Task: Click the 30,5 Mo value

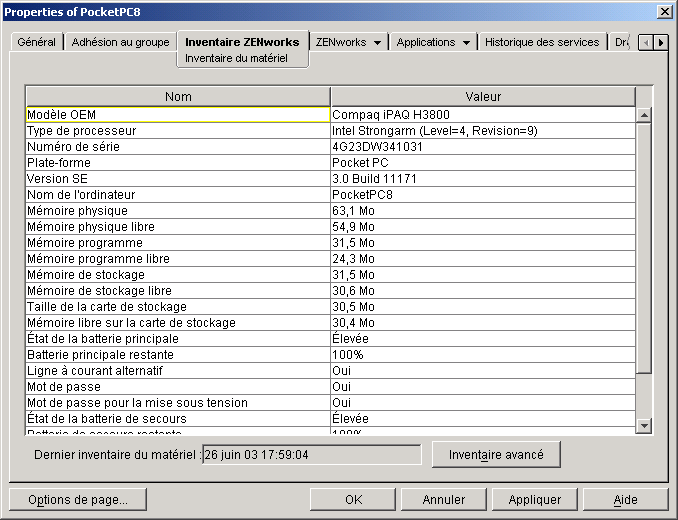Action: click(x=483, y=306)
